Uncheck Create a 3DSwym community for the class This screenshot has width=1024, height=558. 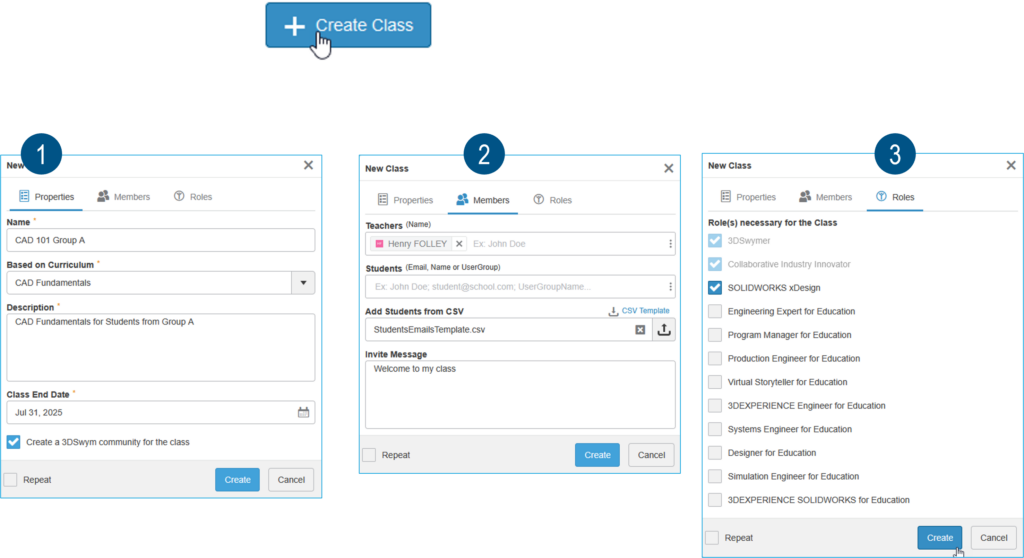point(14,441)
